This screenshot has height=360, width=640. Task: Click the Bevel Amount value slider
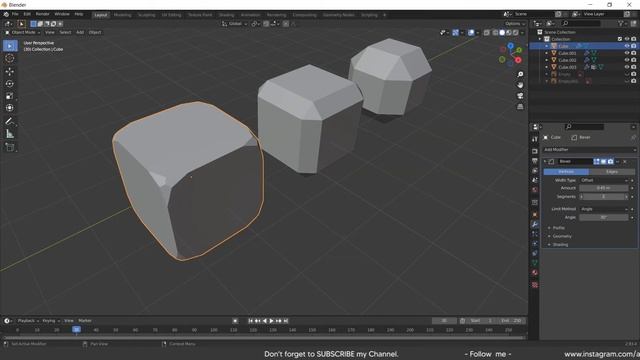tap(604, 188)
